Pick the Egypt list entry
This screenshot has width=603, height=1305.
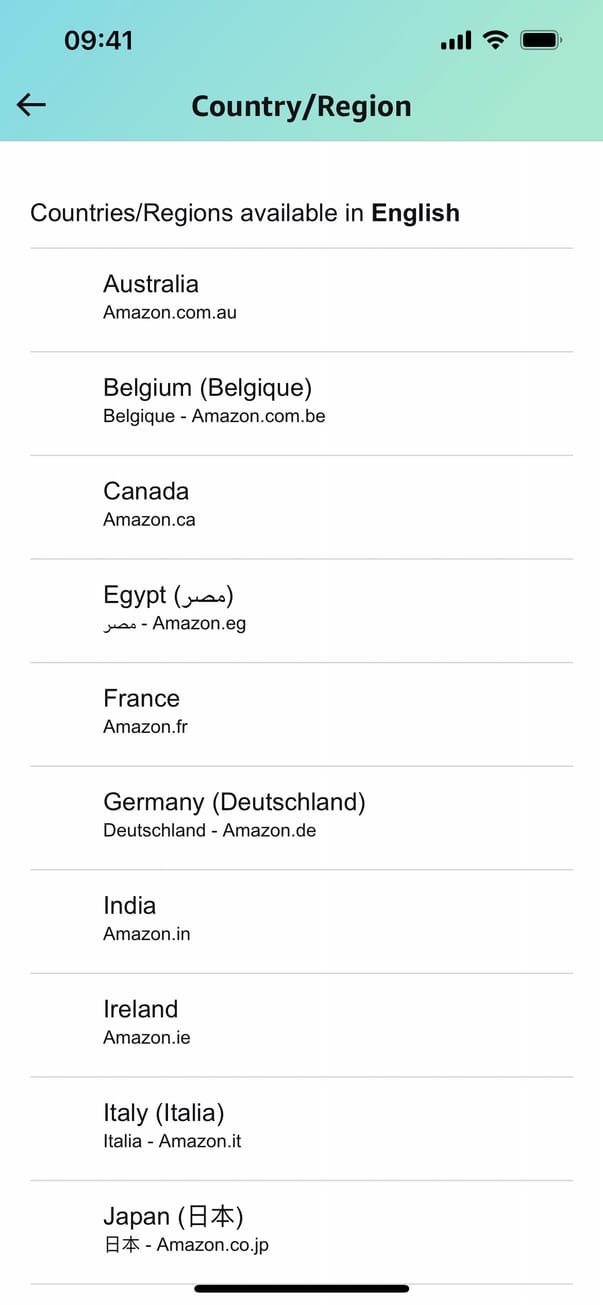tap(168, 596)
